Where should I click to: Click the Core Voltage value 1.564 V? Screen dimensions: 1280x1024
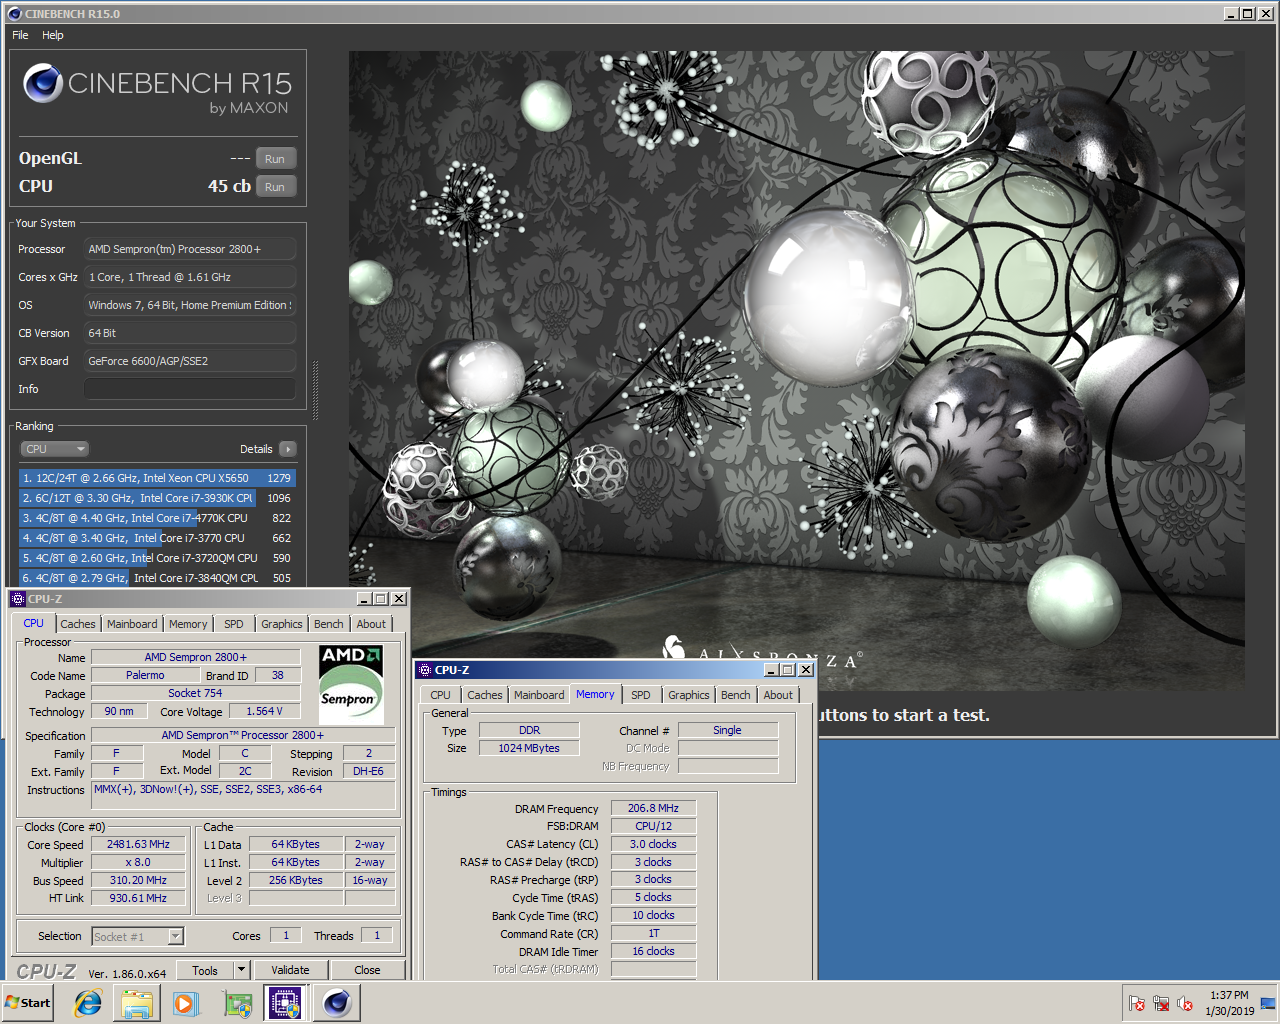click(x=264, y=711)
